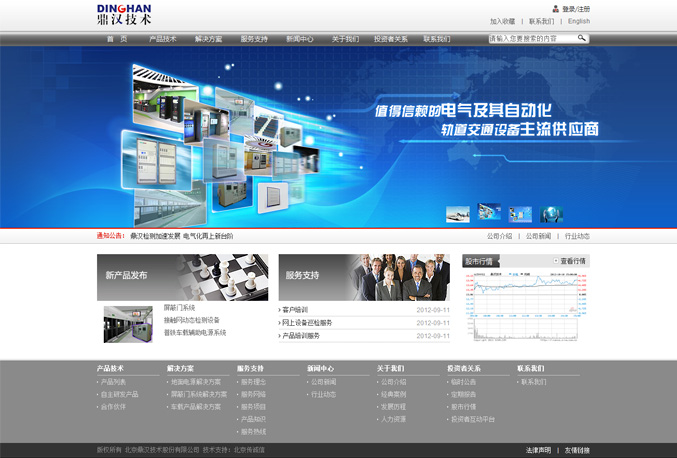Open the 产品培训服务 service entry
Screen dimensions: 677x458
pyautogui.click(x=301, y=336)
